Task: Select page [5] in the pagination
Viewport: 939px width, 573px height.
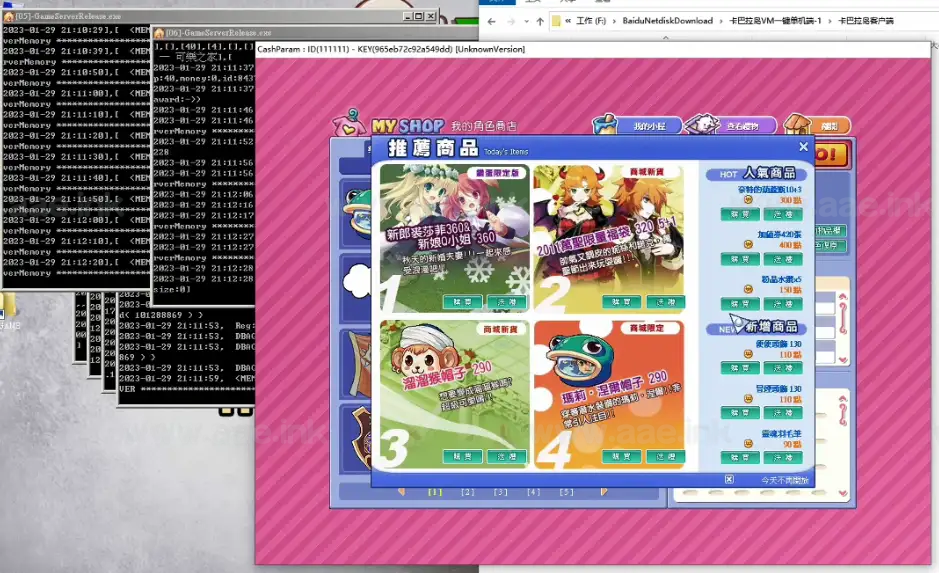Action: point(567,492)
